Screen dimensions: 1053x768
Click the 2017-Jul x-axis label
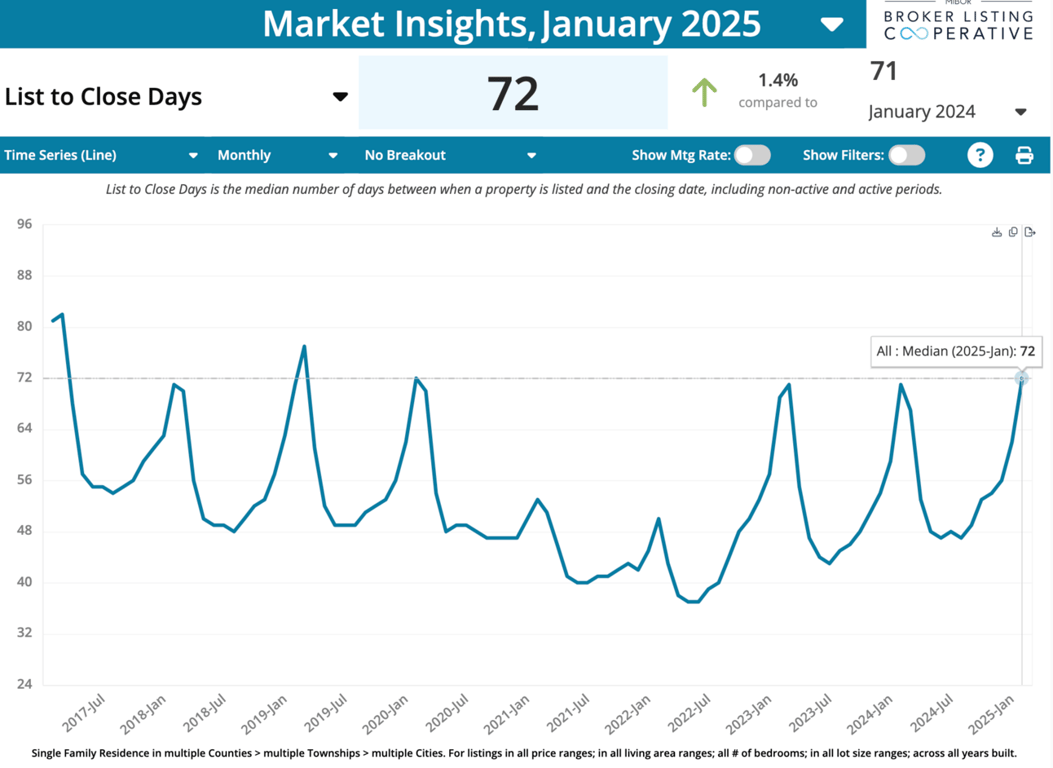(84, 714)
